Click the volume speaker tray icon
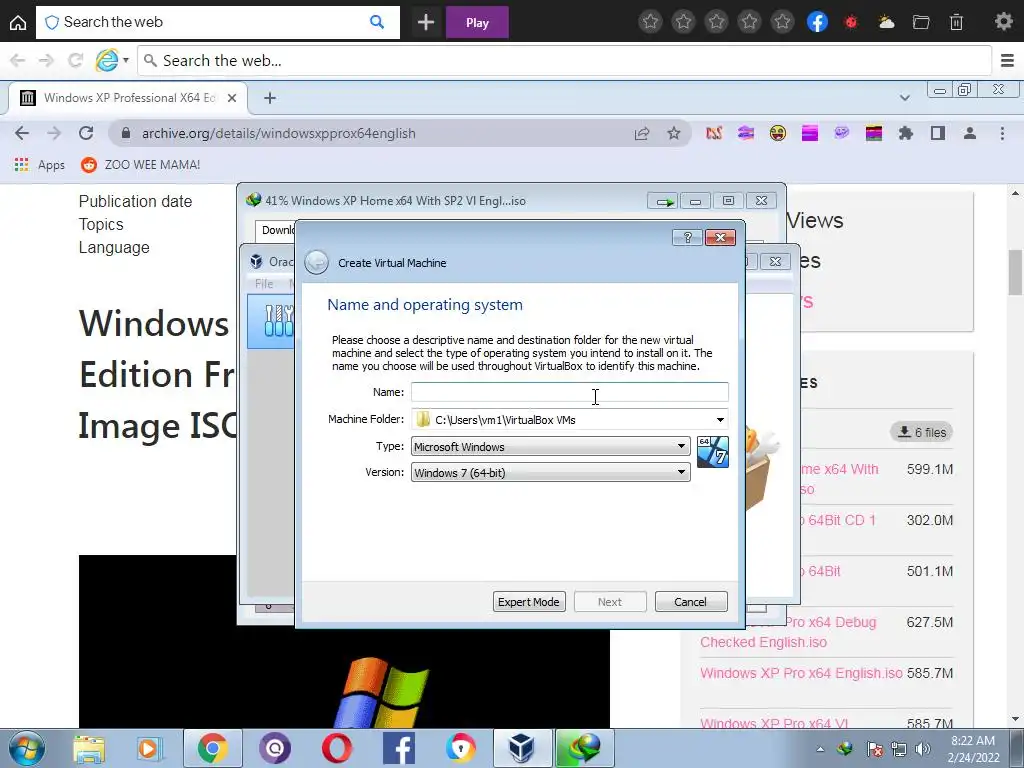Screen dimensions: 1024x768 923,749
